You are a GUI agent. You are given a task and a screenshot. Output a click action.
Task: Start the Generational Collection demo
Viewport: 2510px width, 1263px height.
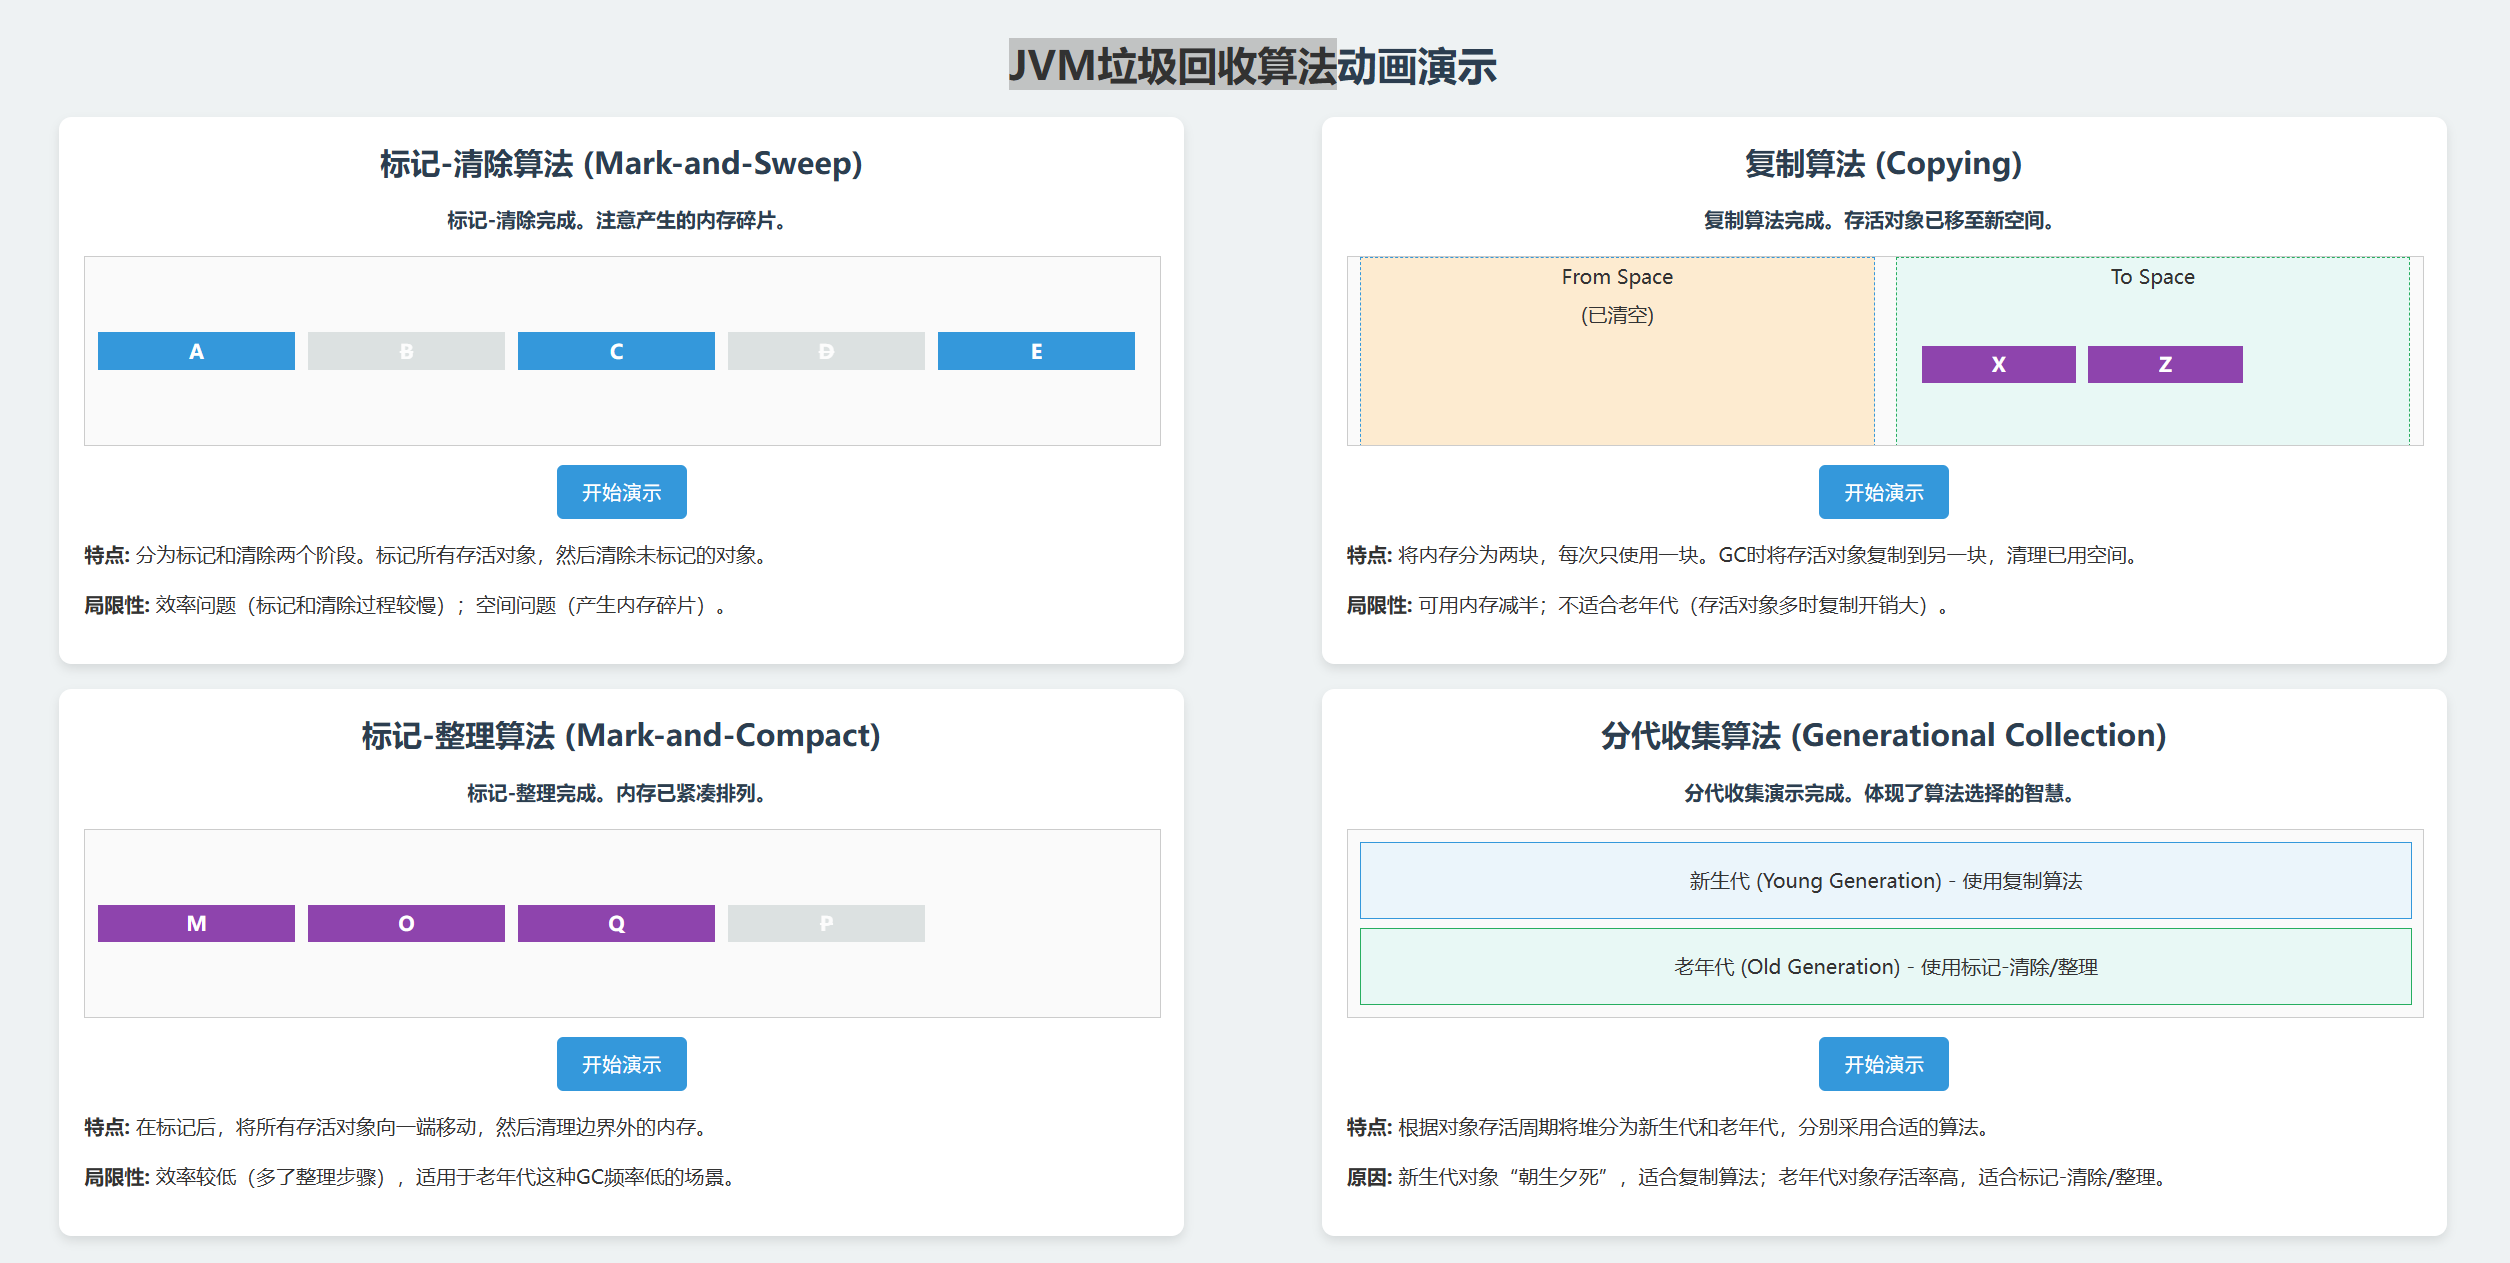[x=1883, y=1064]
